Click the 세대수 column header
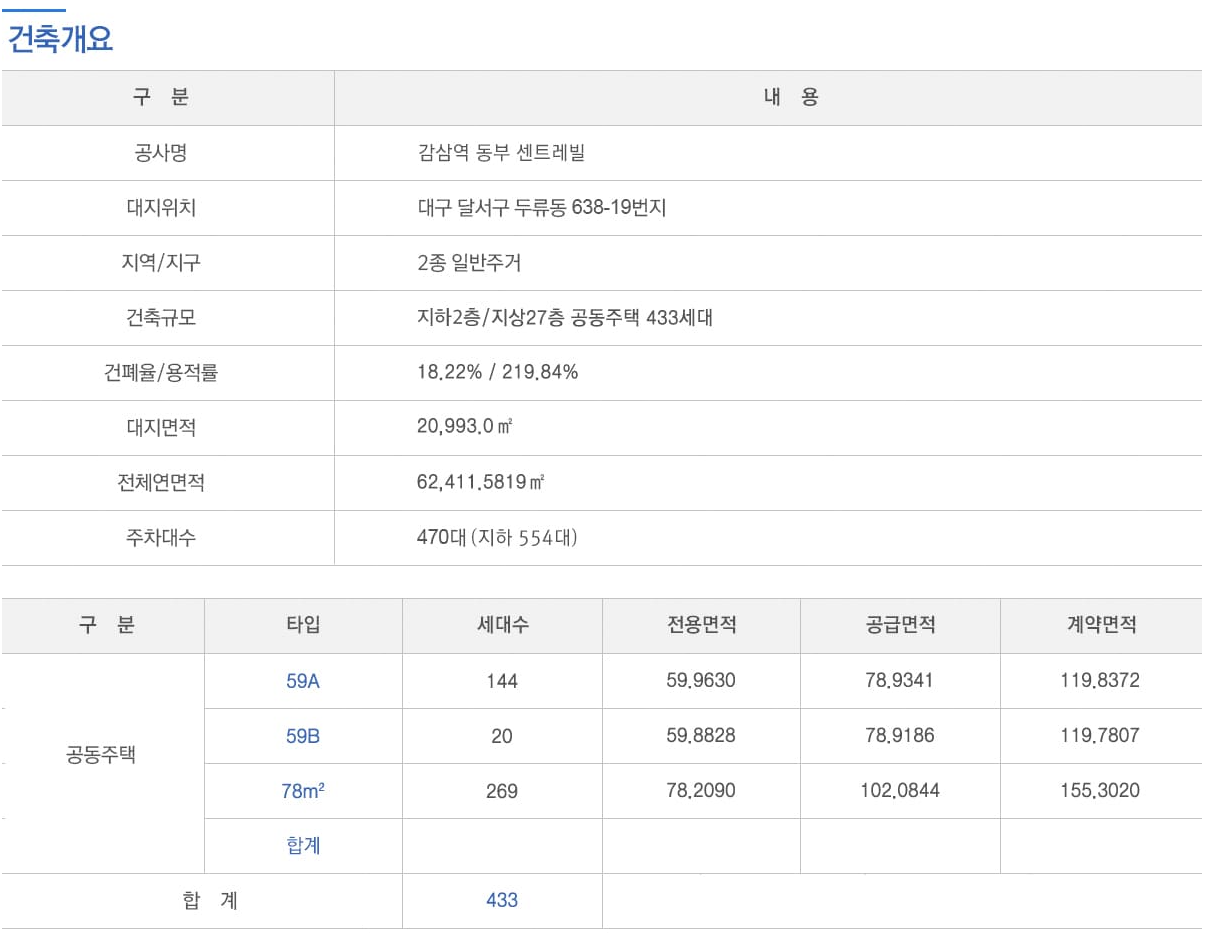 tap(501, 625)
